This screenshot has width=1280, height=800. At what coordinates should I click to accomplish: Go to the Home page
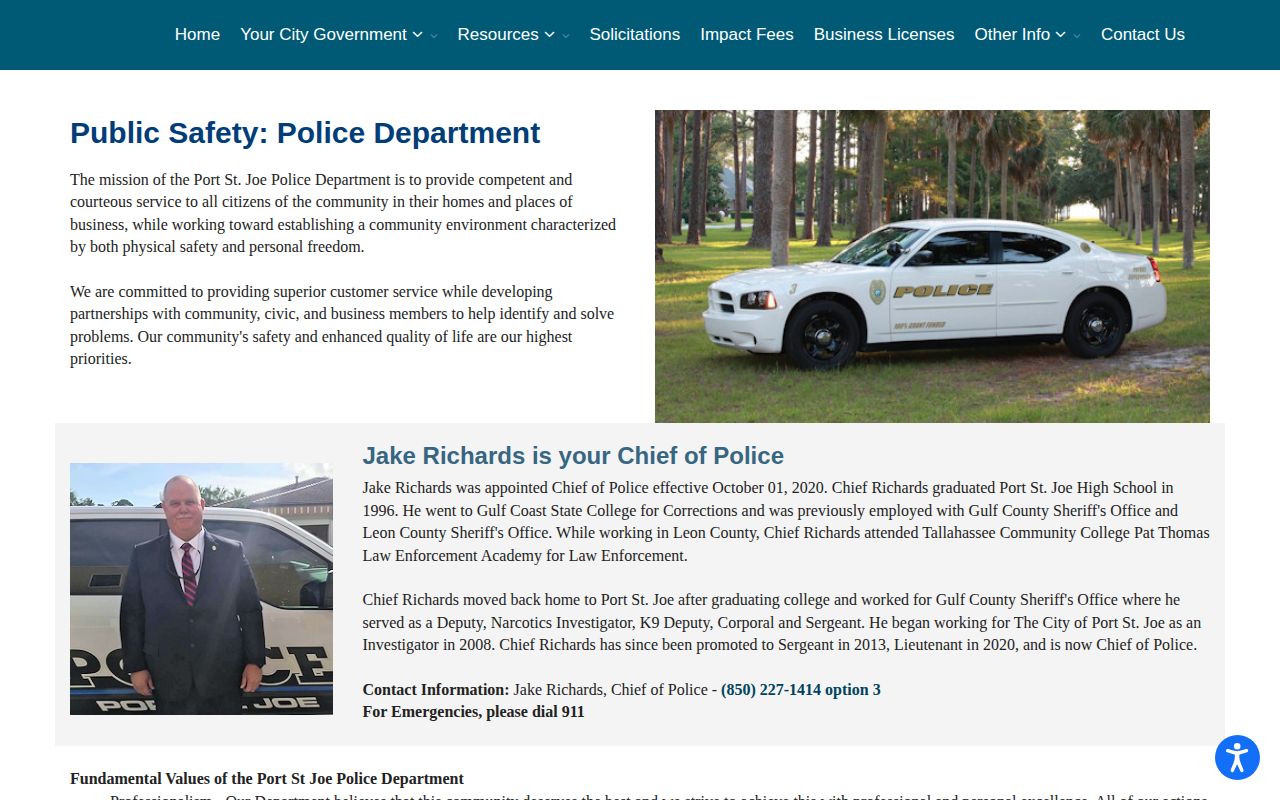coord(197,34)
